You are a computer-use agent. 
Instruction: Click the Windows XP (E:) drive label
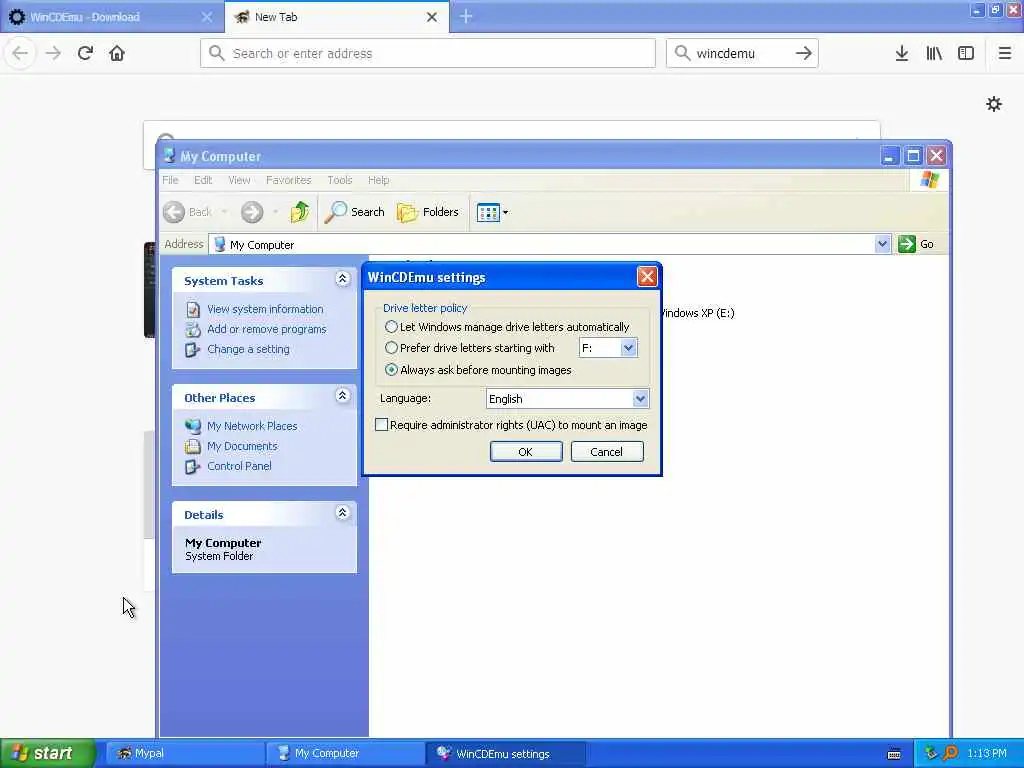coord(697,313)
